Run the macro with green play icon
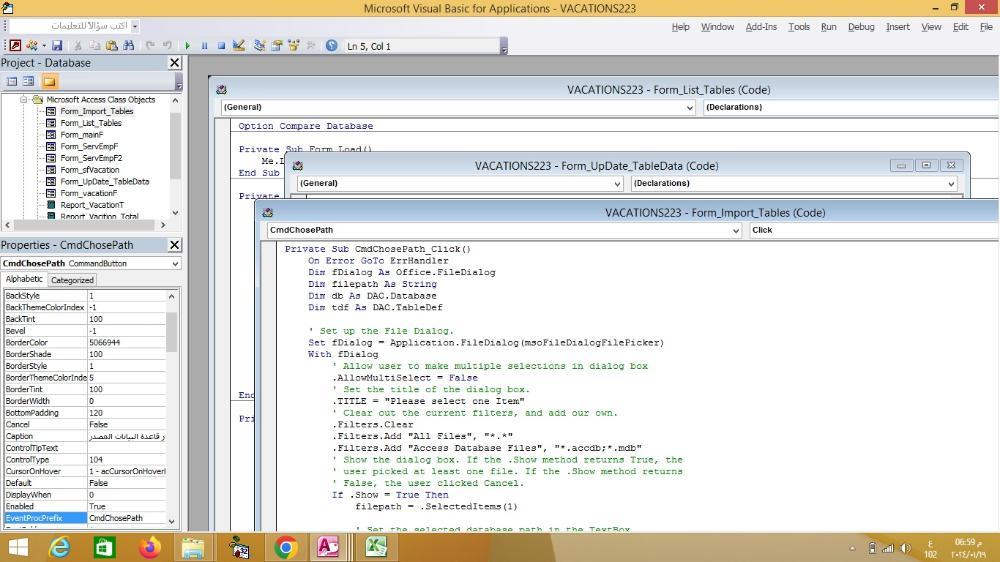The image size is (1000, 562). tap(188, 46)
